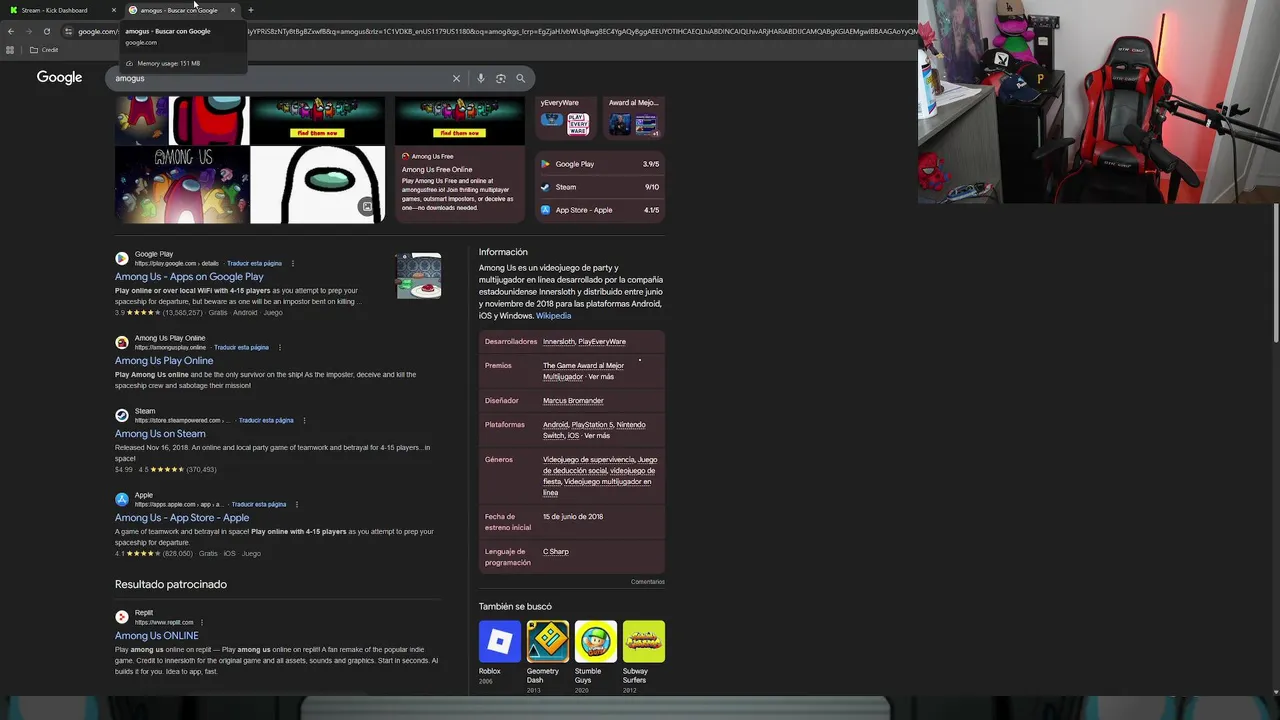
Task: Translate the Steam result page
Action: 266,421
